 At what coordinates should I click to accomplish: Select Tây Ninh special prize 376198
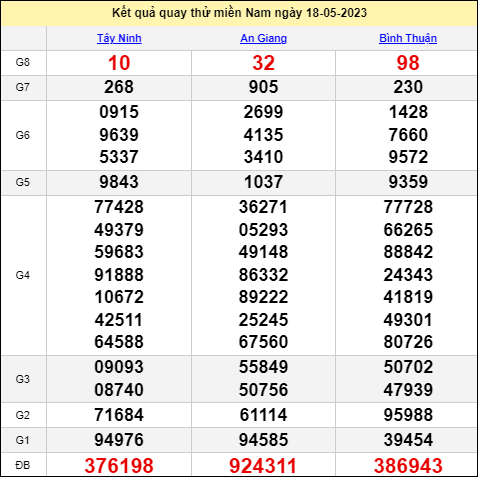coord(119,466)
